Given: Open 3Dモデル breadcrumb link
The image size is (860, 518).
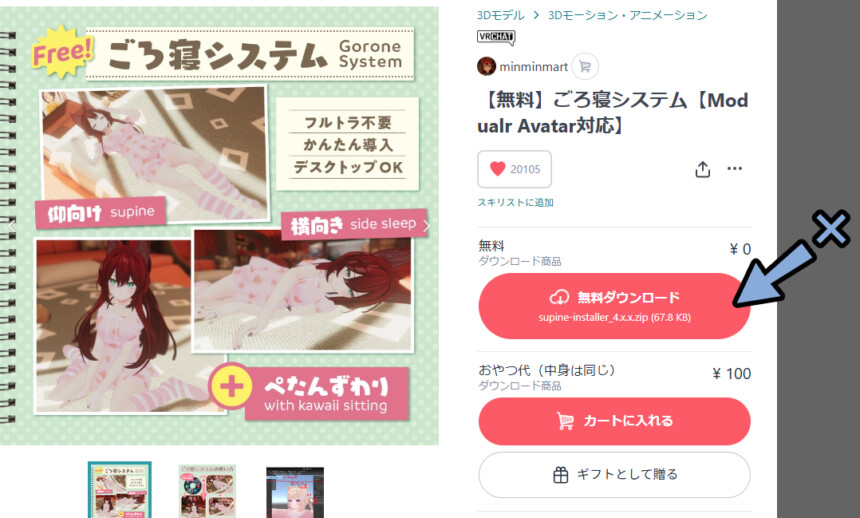Looking at the screenshot, I should [x=500, y=15].
